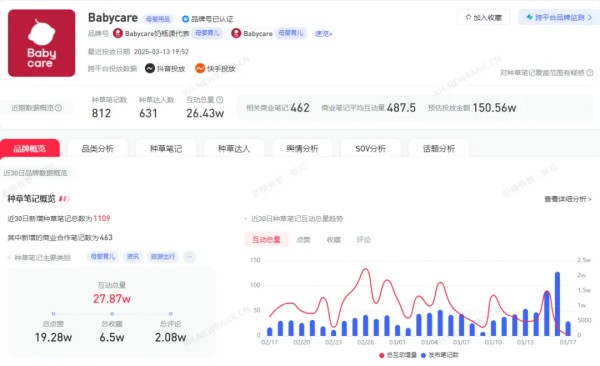Click the 6.5w total collections value
This screenshot has height=366, width=600.
112,337
